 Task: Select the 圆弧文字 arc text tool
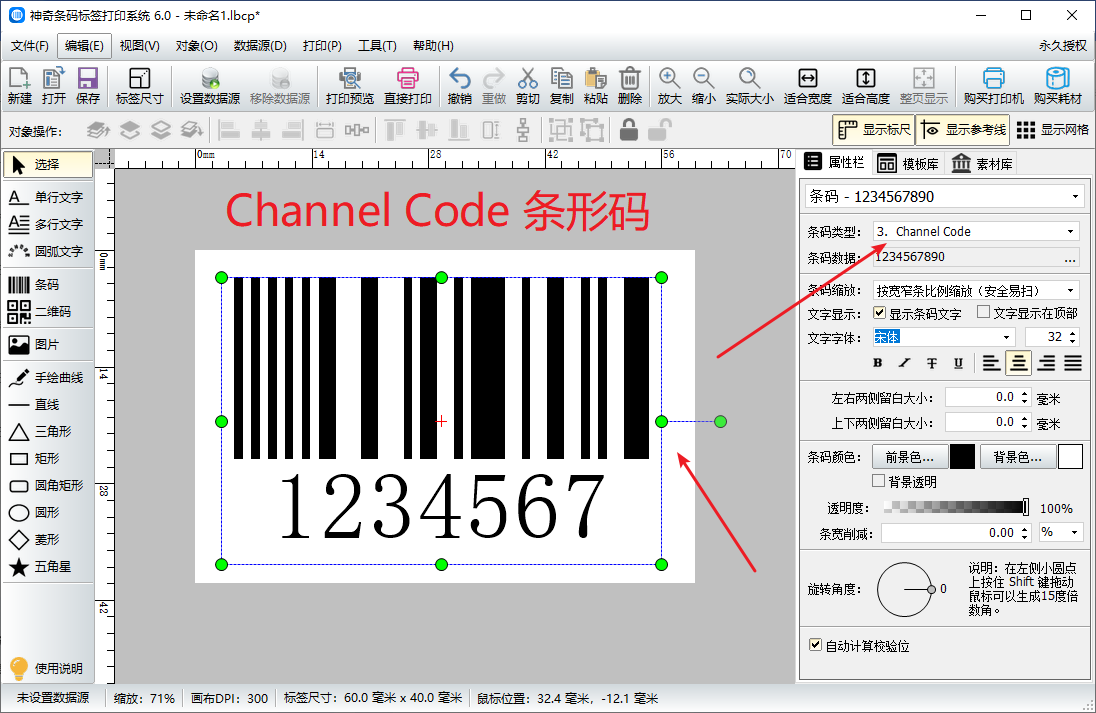coord(48,251)
